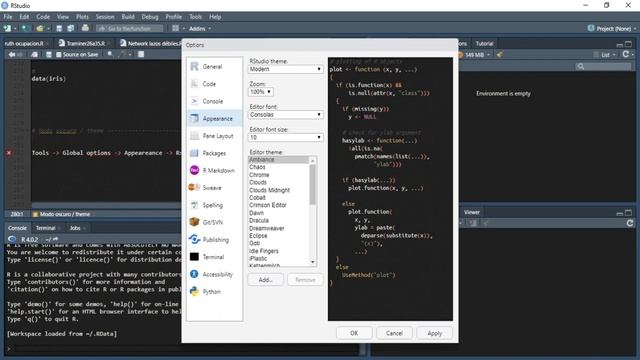Click the Open File folder icon in toolbar
Image resolution: width=640 pixels, height=360 pixels.
40,28
